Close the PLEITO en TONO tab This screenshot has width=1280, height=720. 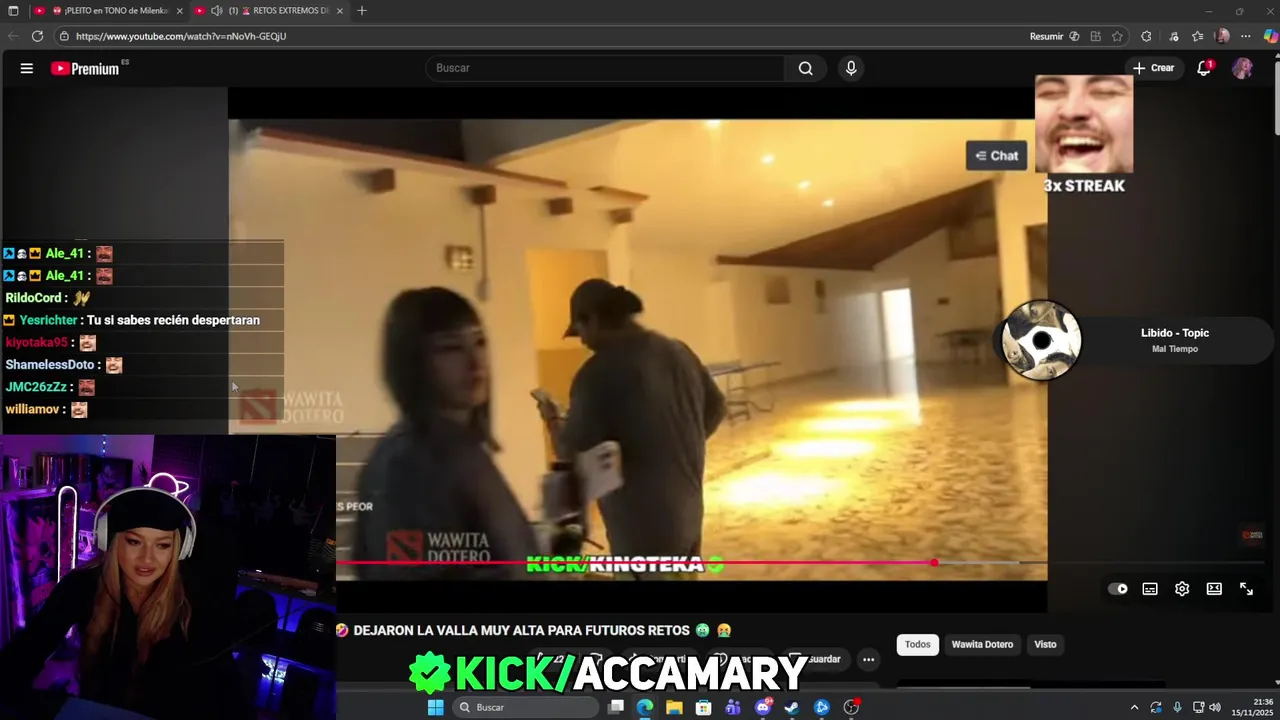click(x=179, y=11)
